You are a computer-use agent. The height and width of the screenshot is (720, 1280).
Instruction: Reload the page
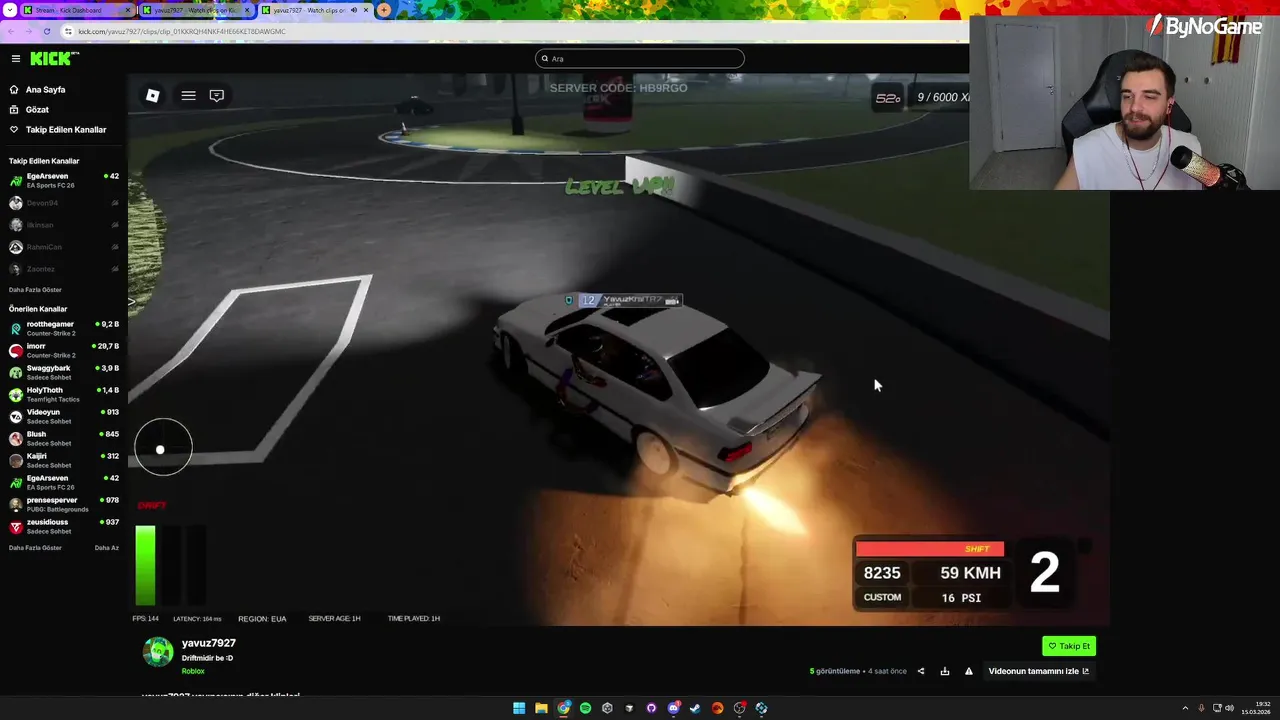pyautogui.click(x=47, y=31)
